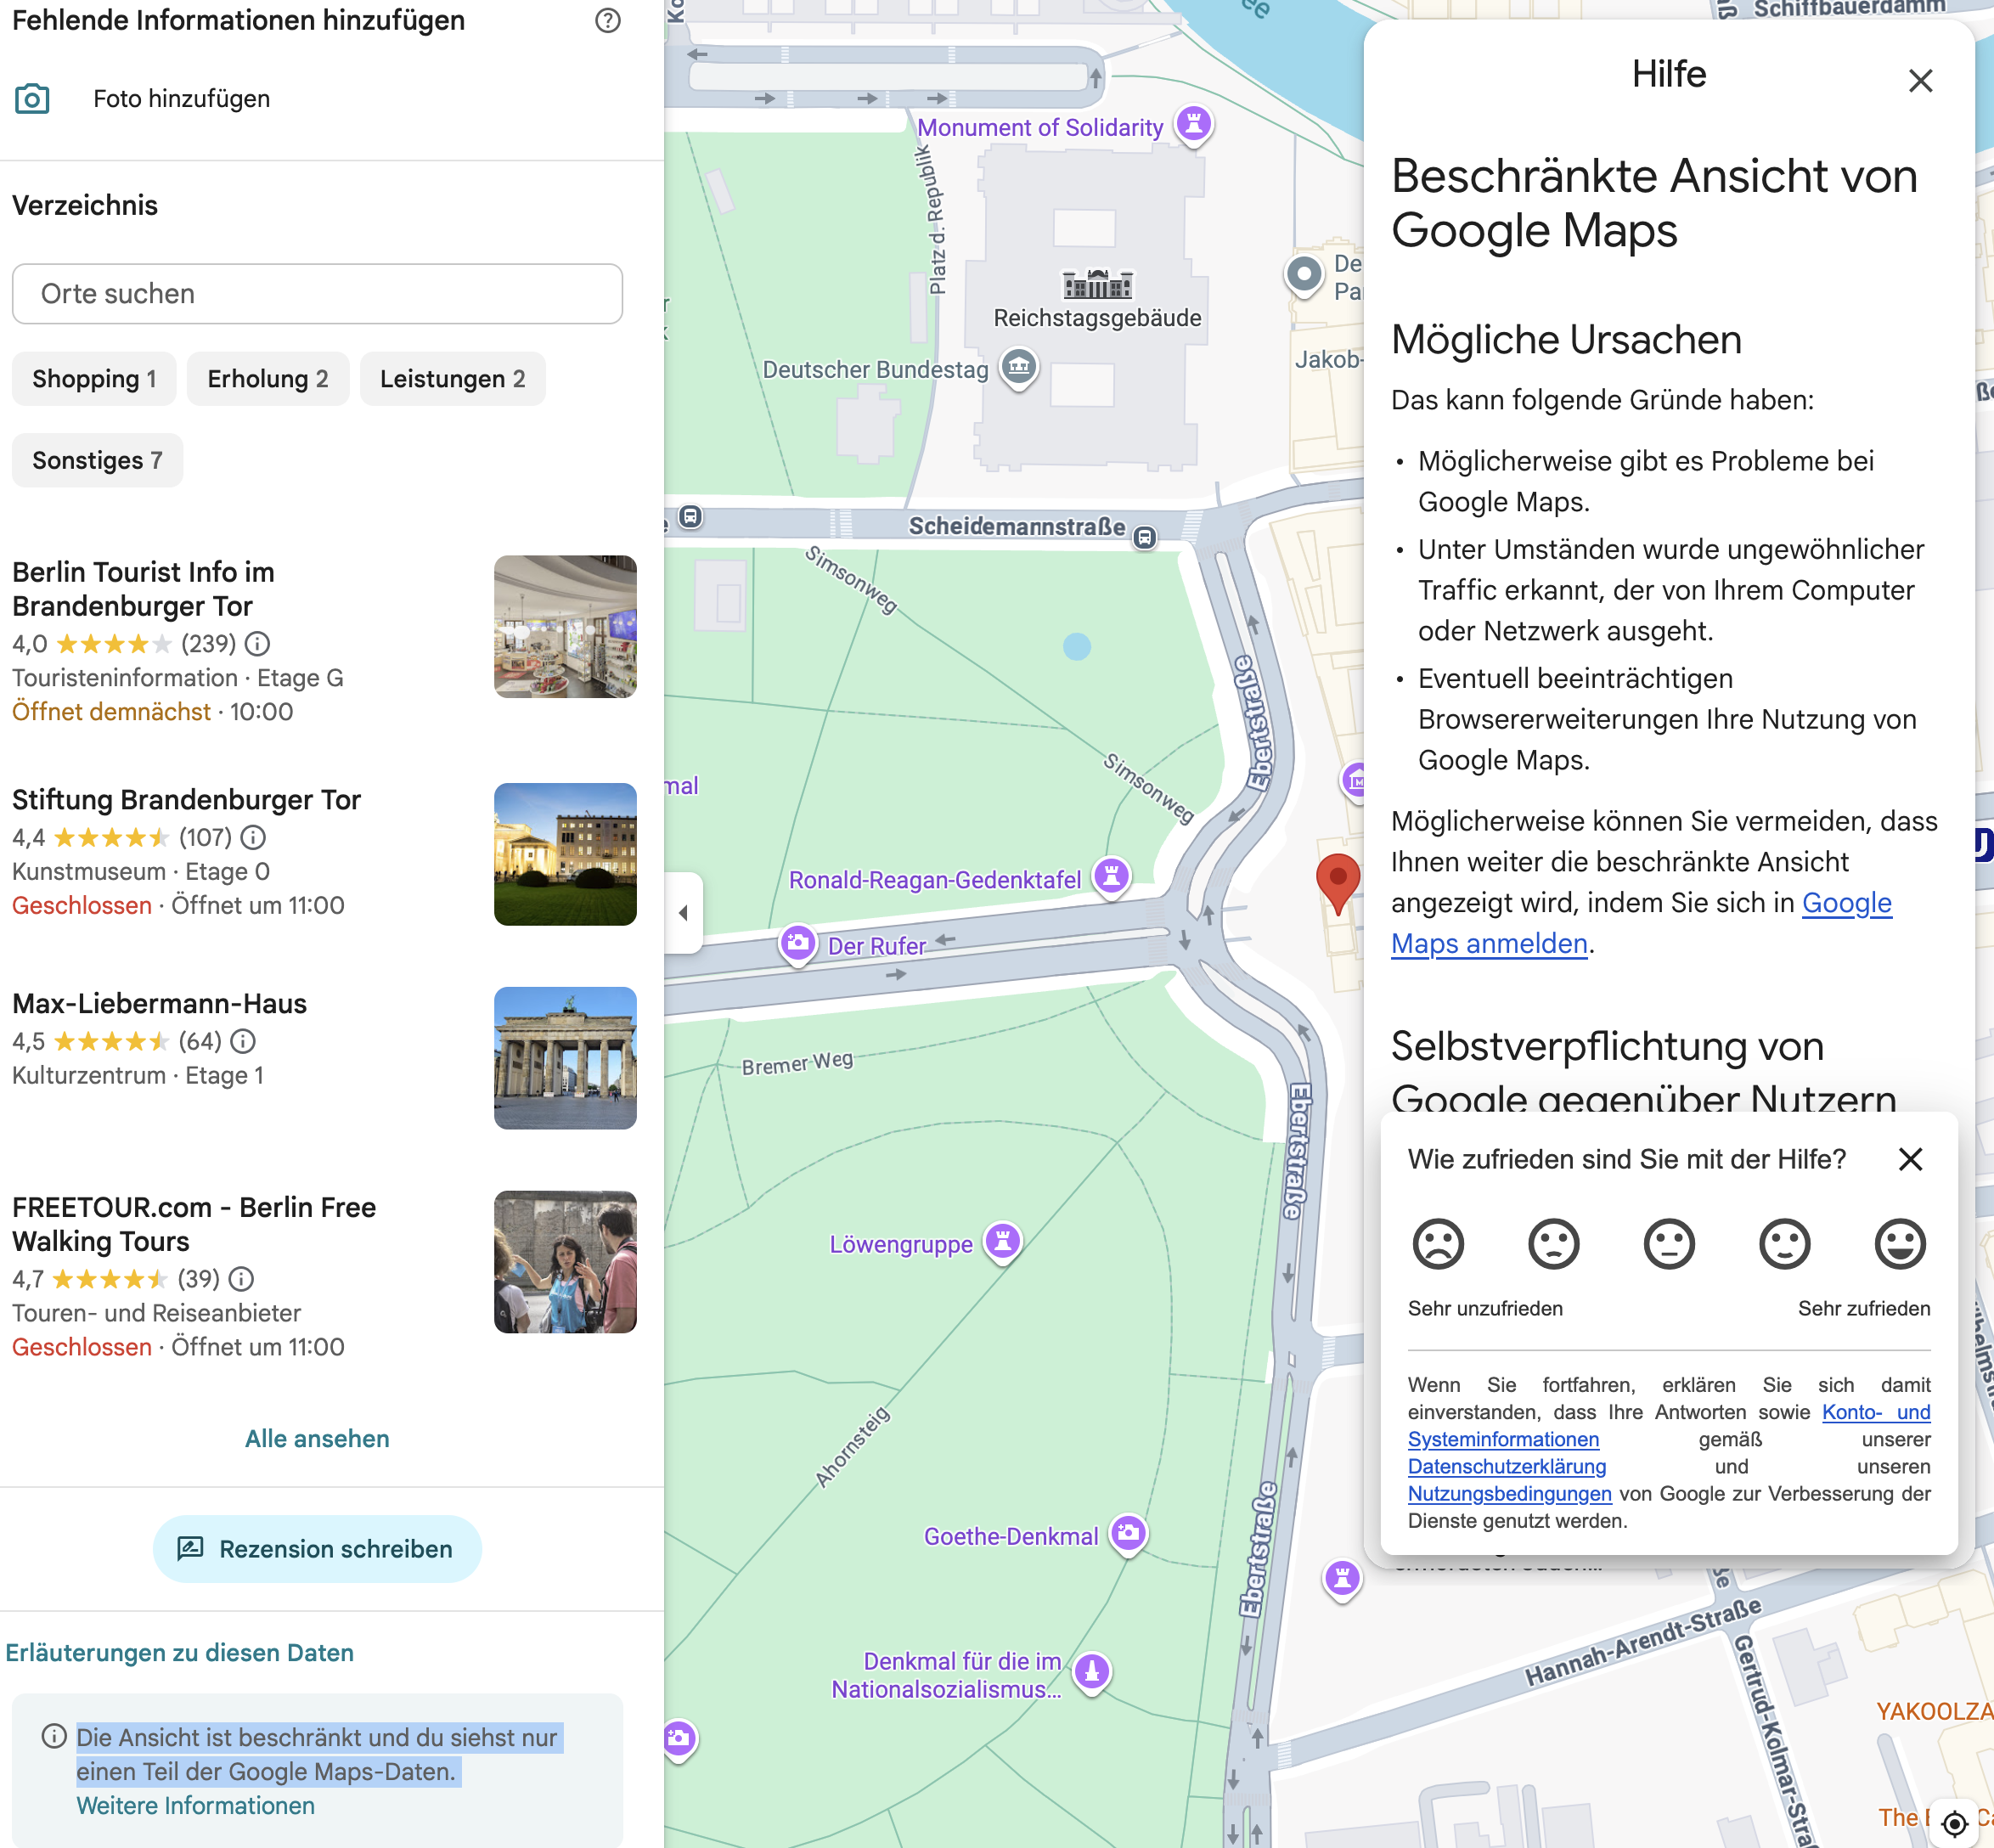Click the help question mark icon
This screenshot has width=1994, height=1848.
608,21
